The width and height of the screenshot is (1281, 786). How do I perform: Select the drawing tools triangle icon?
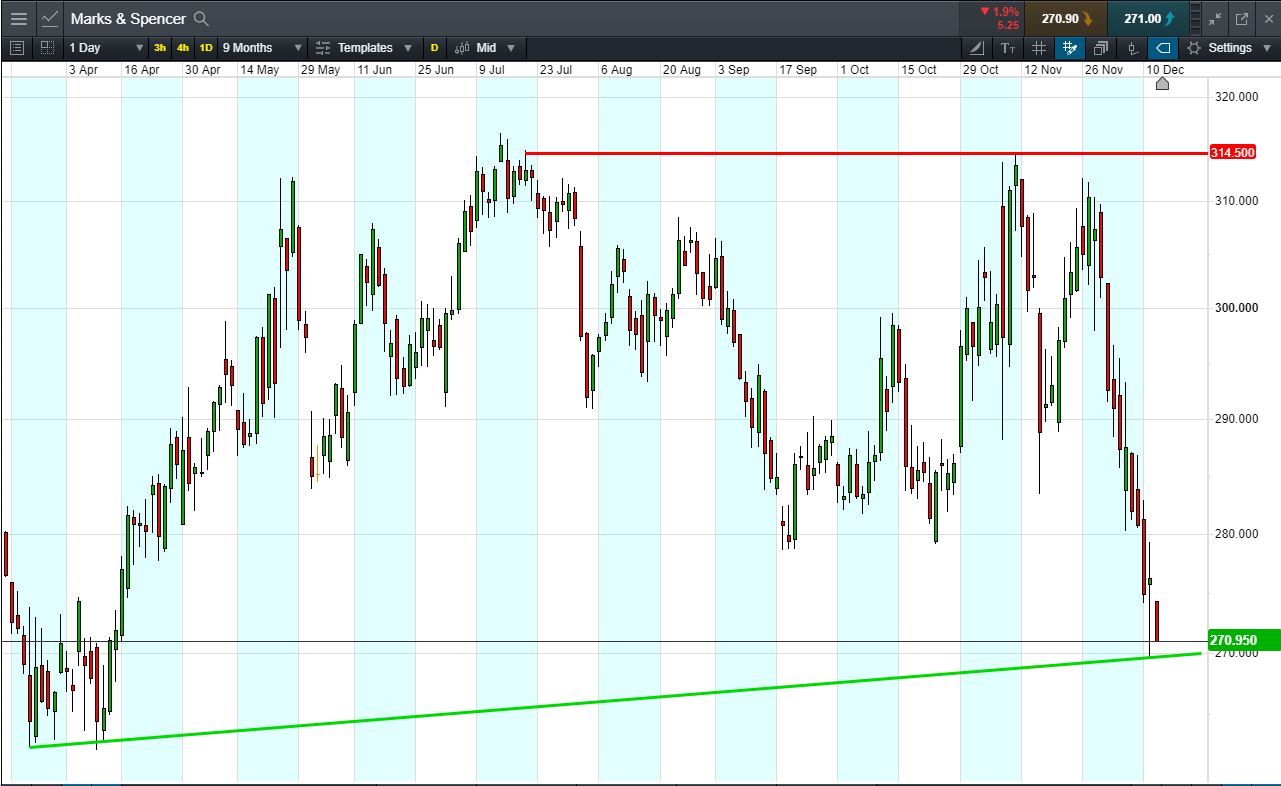point(977,48)
